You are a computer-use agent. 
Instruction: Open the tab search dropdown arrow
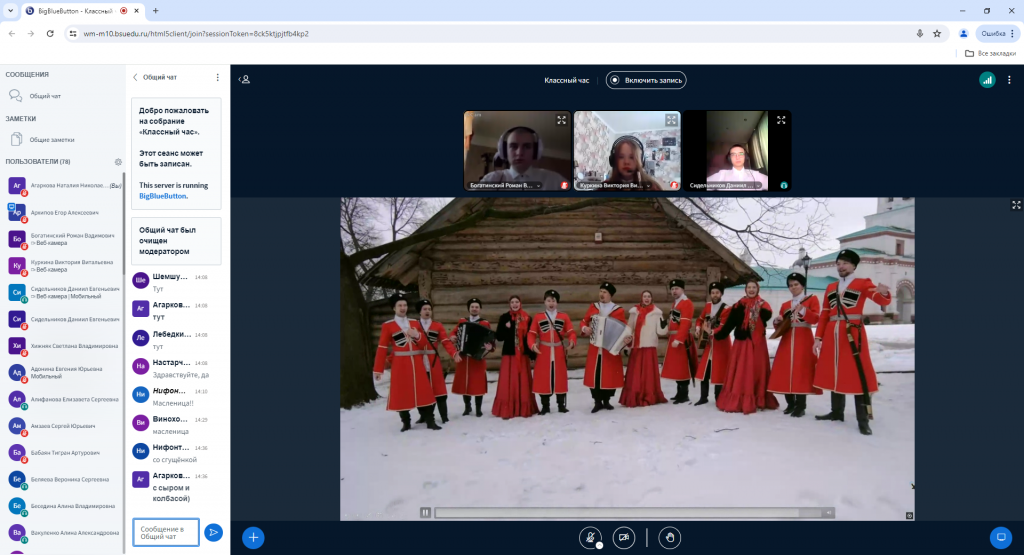tap(10, 10)
